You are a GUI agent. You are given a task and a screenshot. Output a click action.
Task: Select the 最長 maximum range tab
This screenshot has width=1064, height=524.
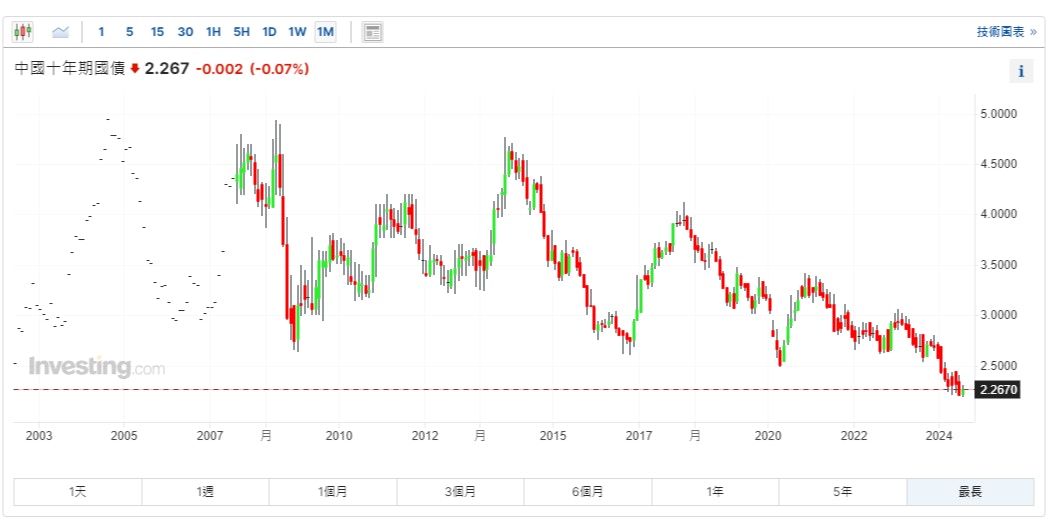click(x=970, y=492)
